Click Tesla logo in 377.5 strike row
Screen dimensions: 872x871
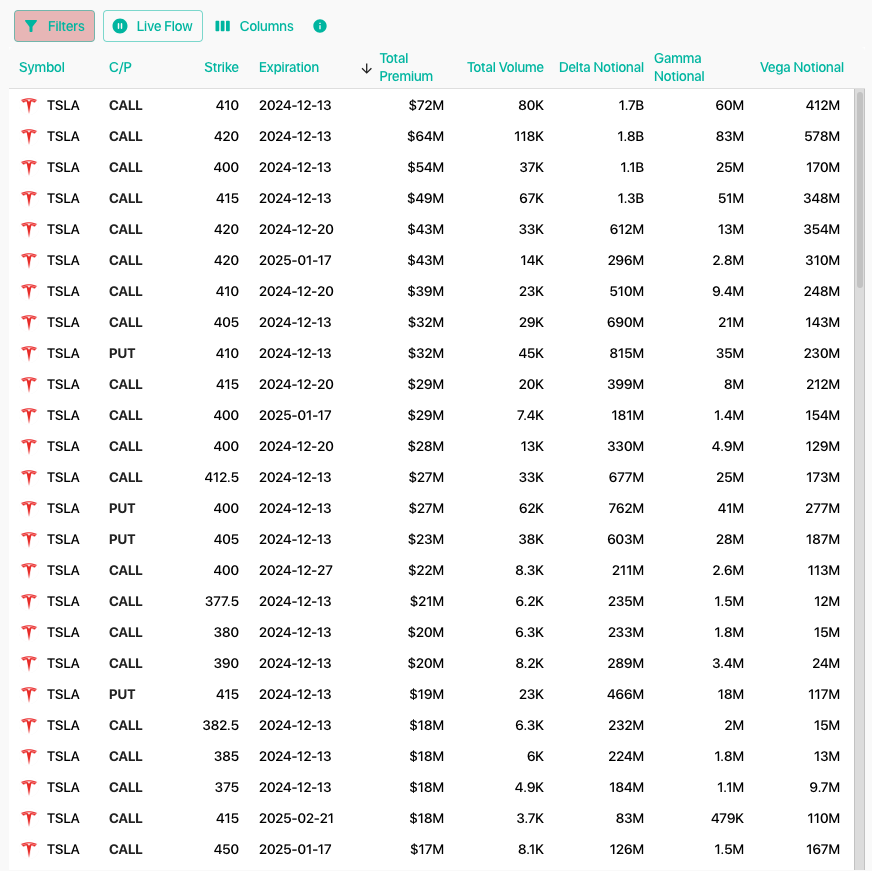tap(29, 601)
